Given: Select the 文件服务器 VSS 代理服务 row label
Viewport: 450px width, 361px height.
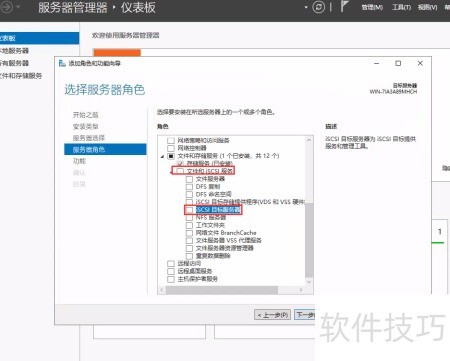Looking at the screenshot, I should click(229, 240).
